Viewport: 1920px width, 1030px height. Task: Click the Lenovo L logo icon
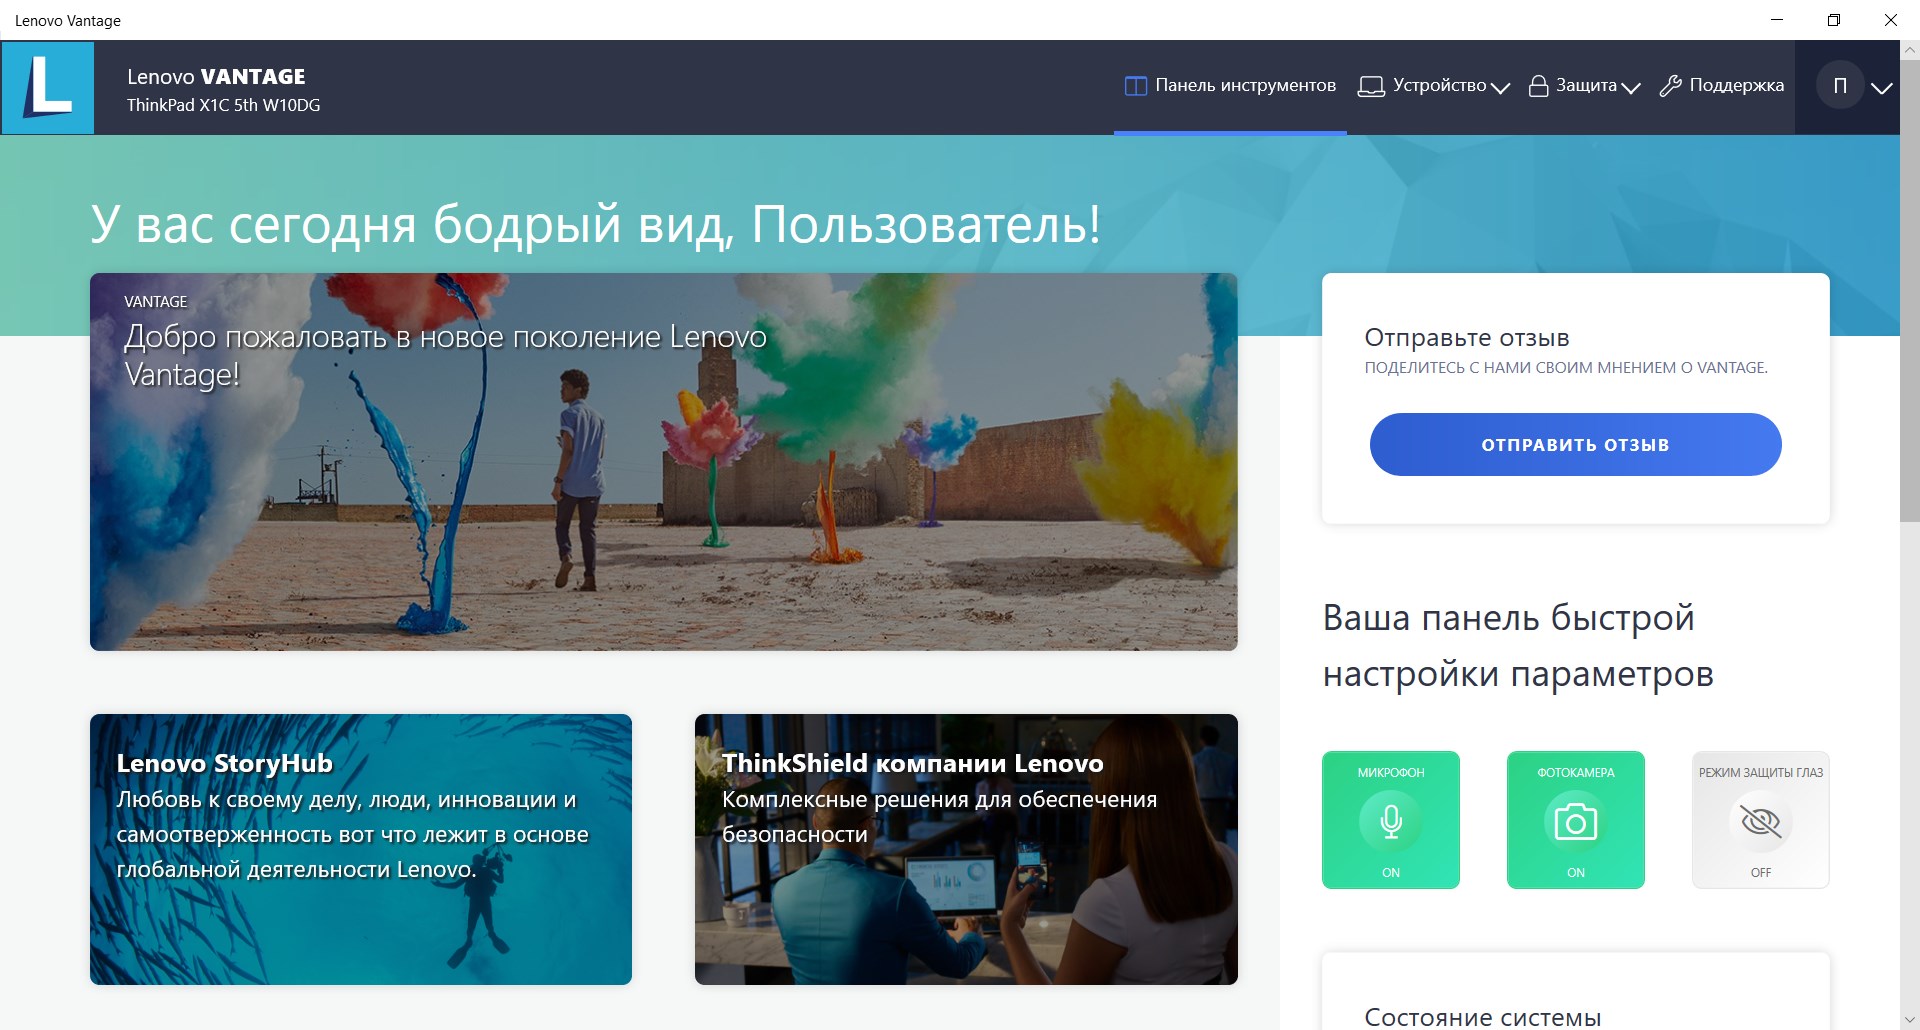[48, 87]
